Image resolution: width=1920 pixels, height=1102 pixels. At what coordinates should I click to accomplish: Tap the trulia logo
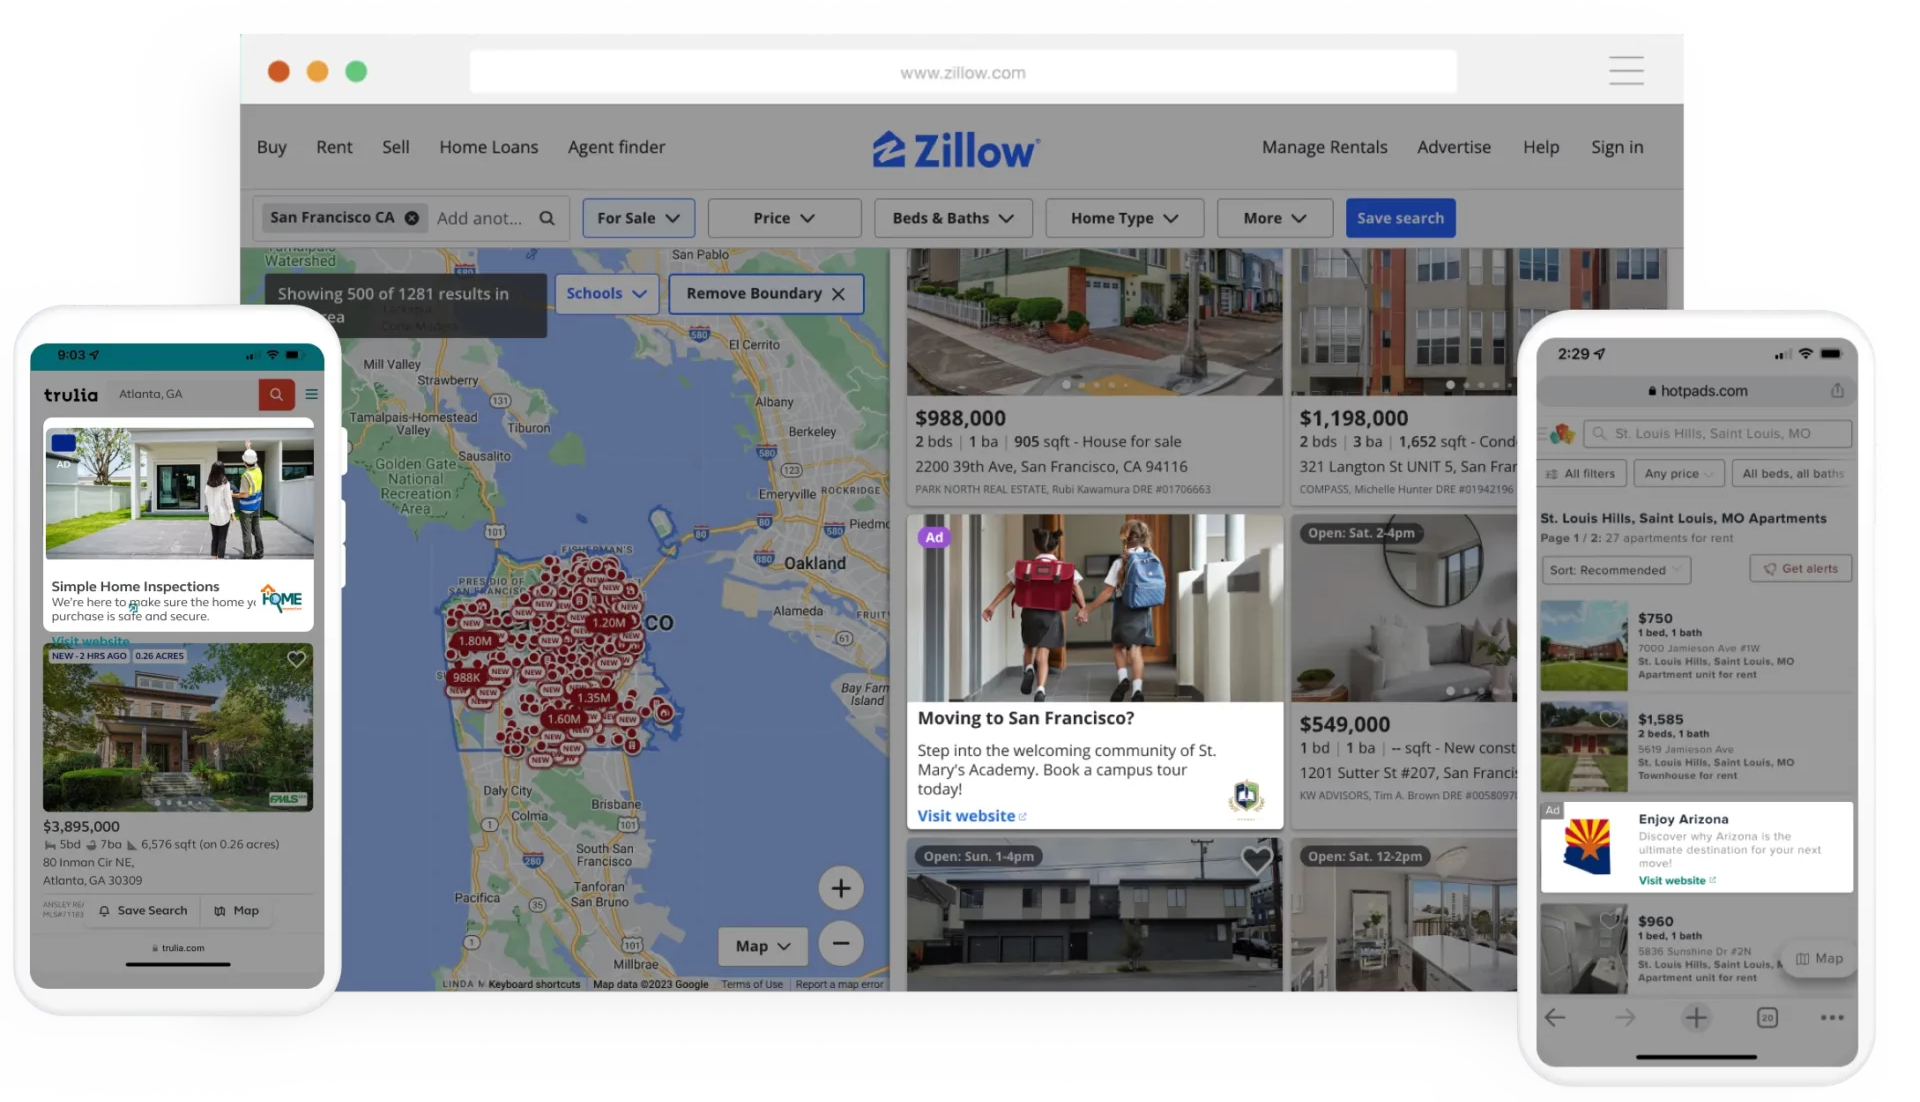[x=71, y=395]
